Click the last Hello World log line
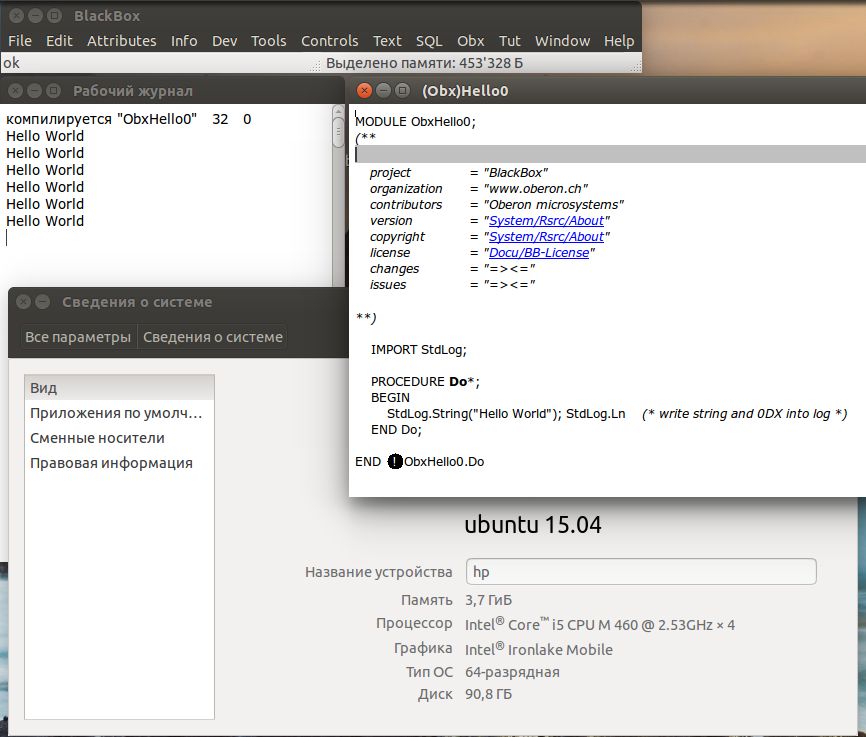Image resolution: width=866 pixels, height=737 pixels. click(45, 221)
